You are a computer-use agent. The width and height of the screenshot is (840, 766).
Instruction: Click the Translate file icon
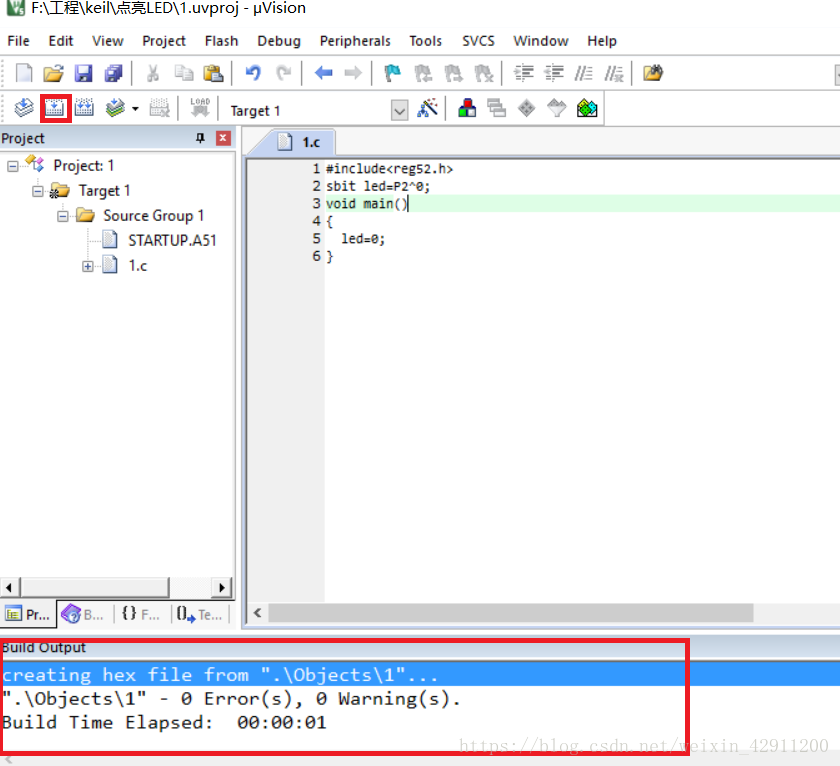pyautogui.click(x=24, y=108)
